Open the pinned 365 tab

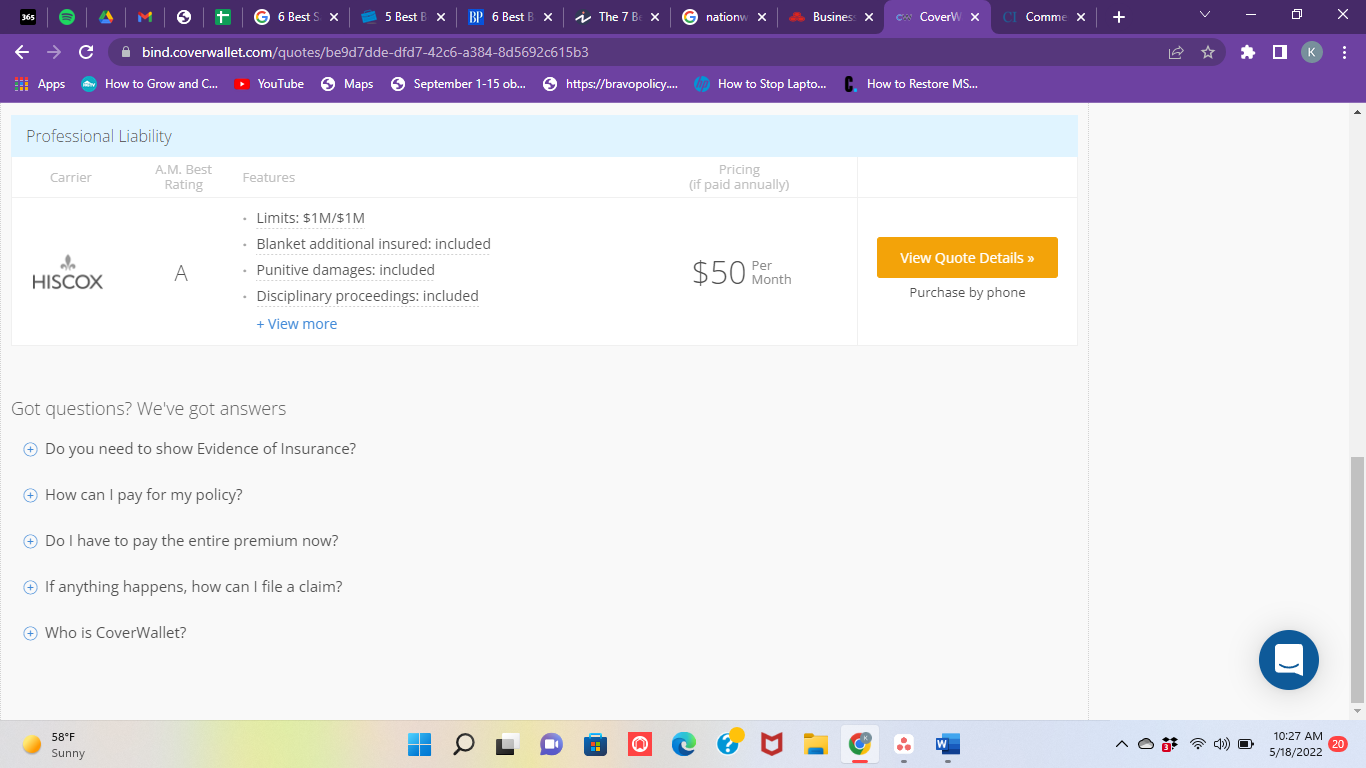click(x=28, y=17)
